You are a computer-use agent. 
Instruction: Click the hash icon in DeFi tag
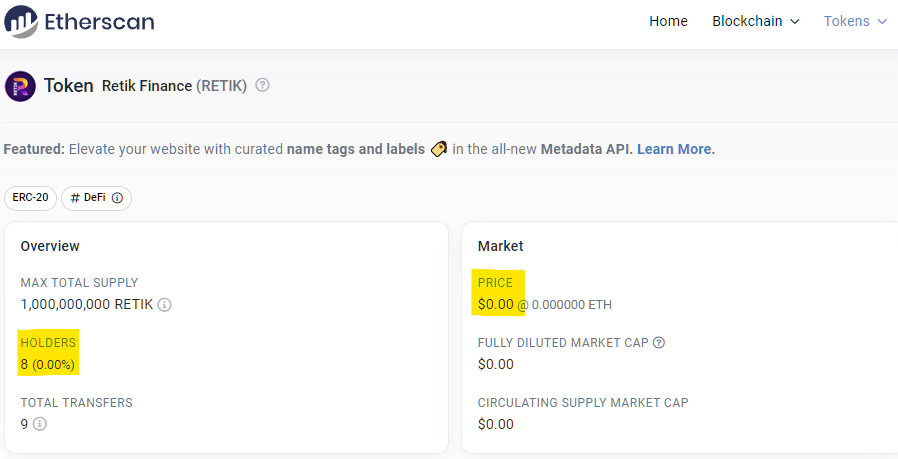[75, 198]
